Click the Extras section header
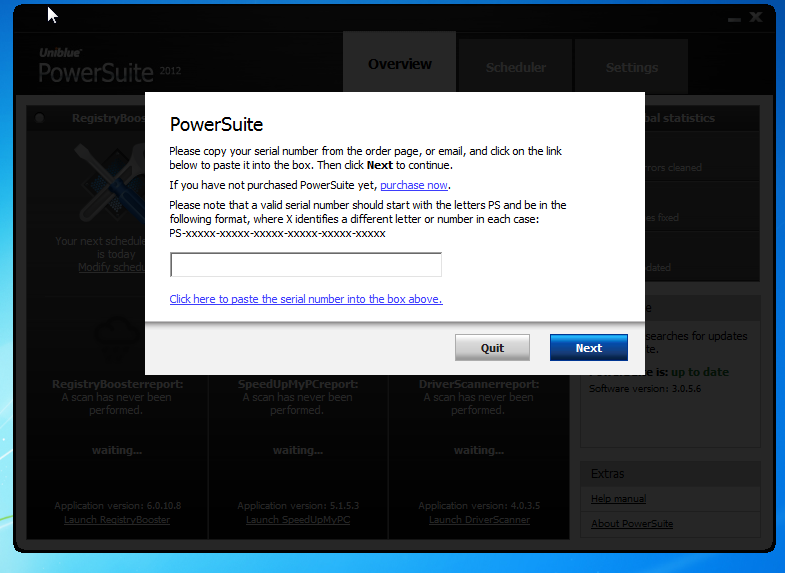Image resolution: width=785 pixels, height=573 pixels. tap(670, 474)
